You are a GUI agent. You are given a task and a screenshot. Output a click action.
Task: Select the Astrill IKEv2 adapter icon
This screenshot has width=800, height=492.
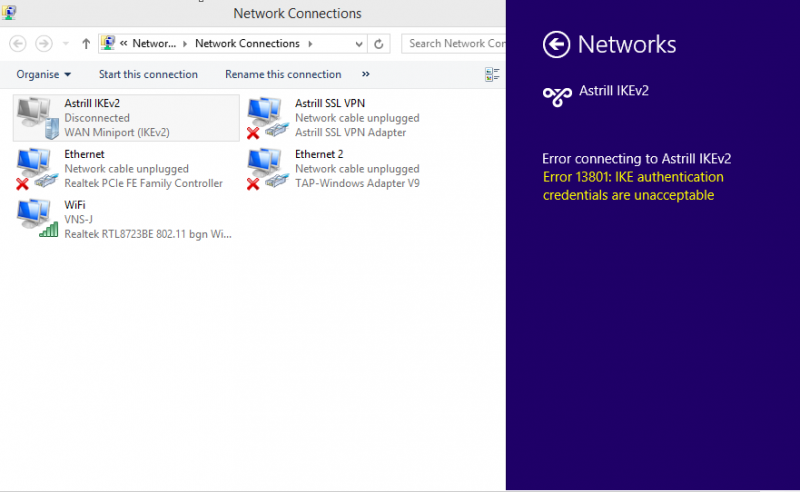tap(38, 118)
